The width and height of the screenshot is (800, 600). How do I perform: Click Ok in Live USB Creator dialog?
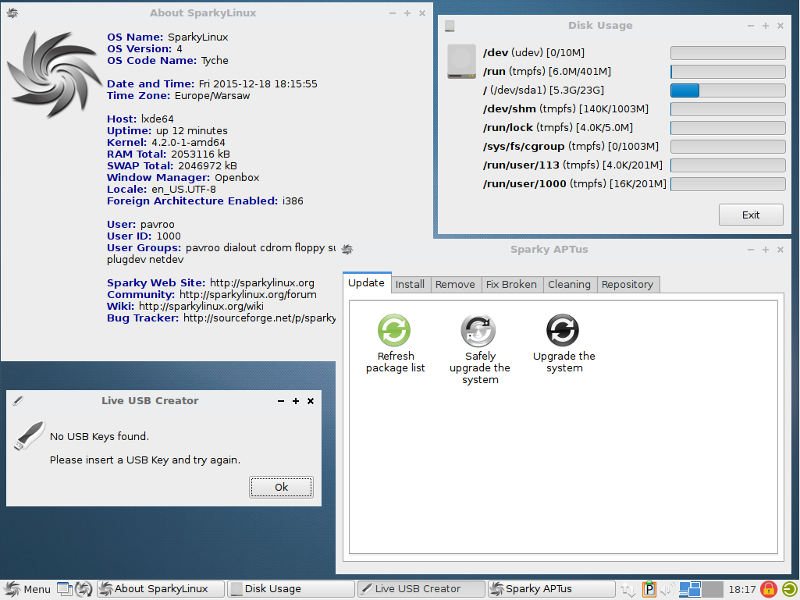281,487
